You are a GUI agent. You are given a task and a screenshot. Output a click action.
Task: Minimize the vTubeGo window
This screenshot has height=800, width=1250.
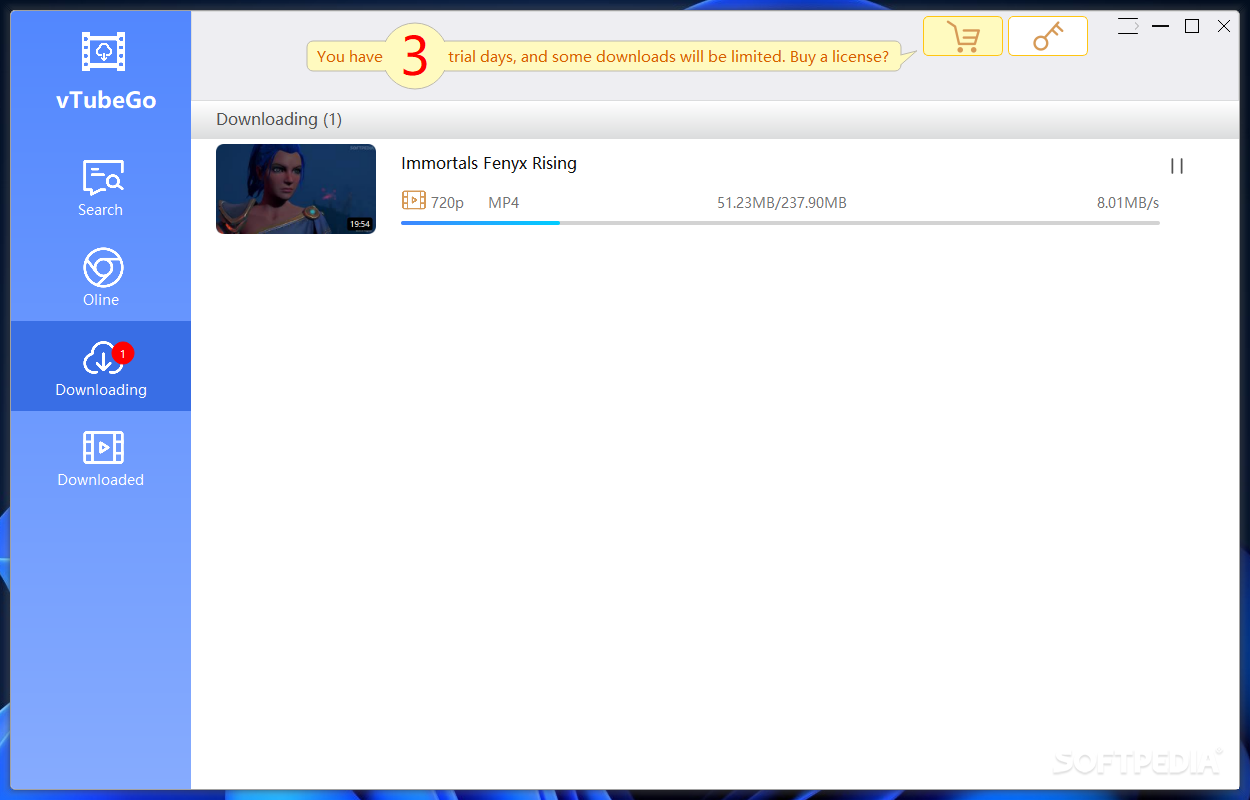[1160, 27]
